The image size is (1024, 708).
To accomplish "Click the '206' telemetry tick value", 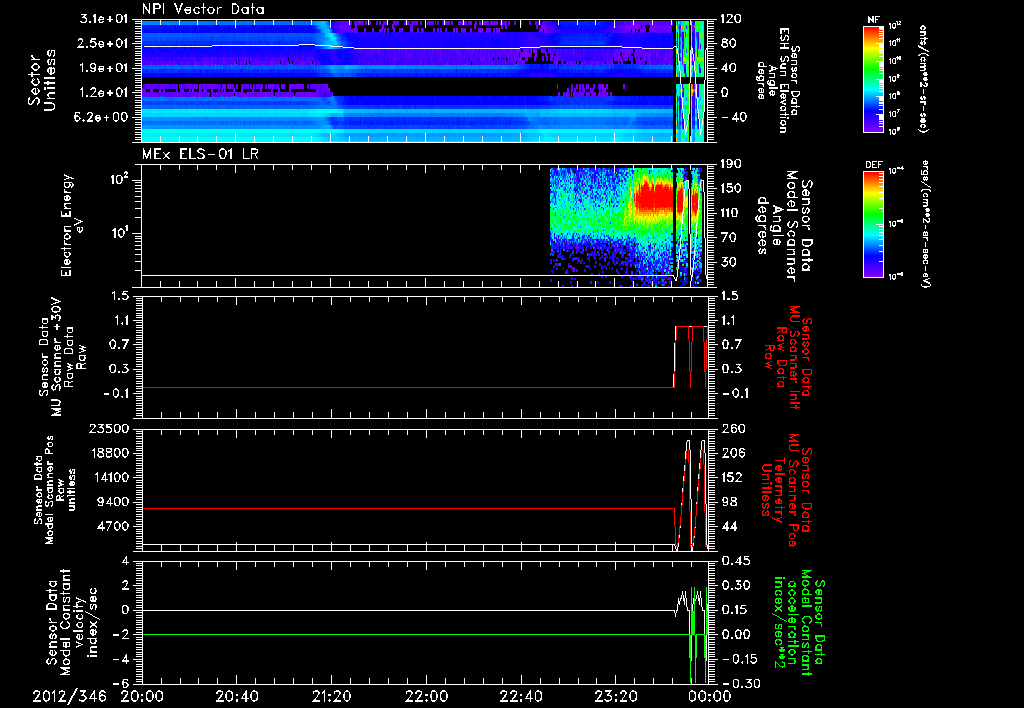I will (731, 453).
